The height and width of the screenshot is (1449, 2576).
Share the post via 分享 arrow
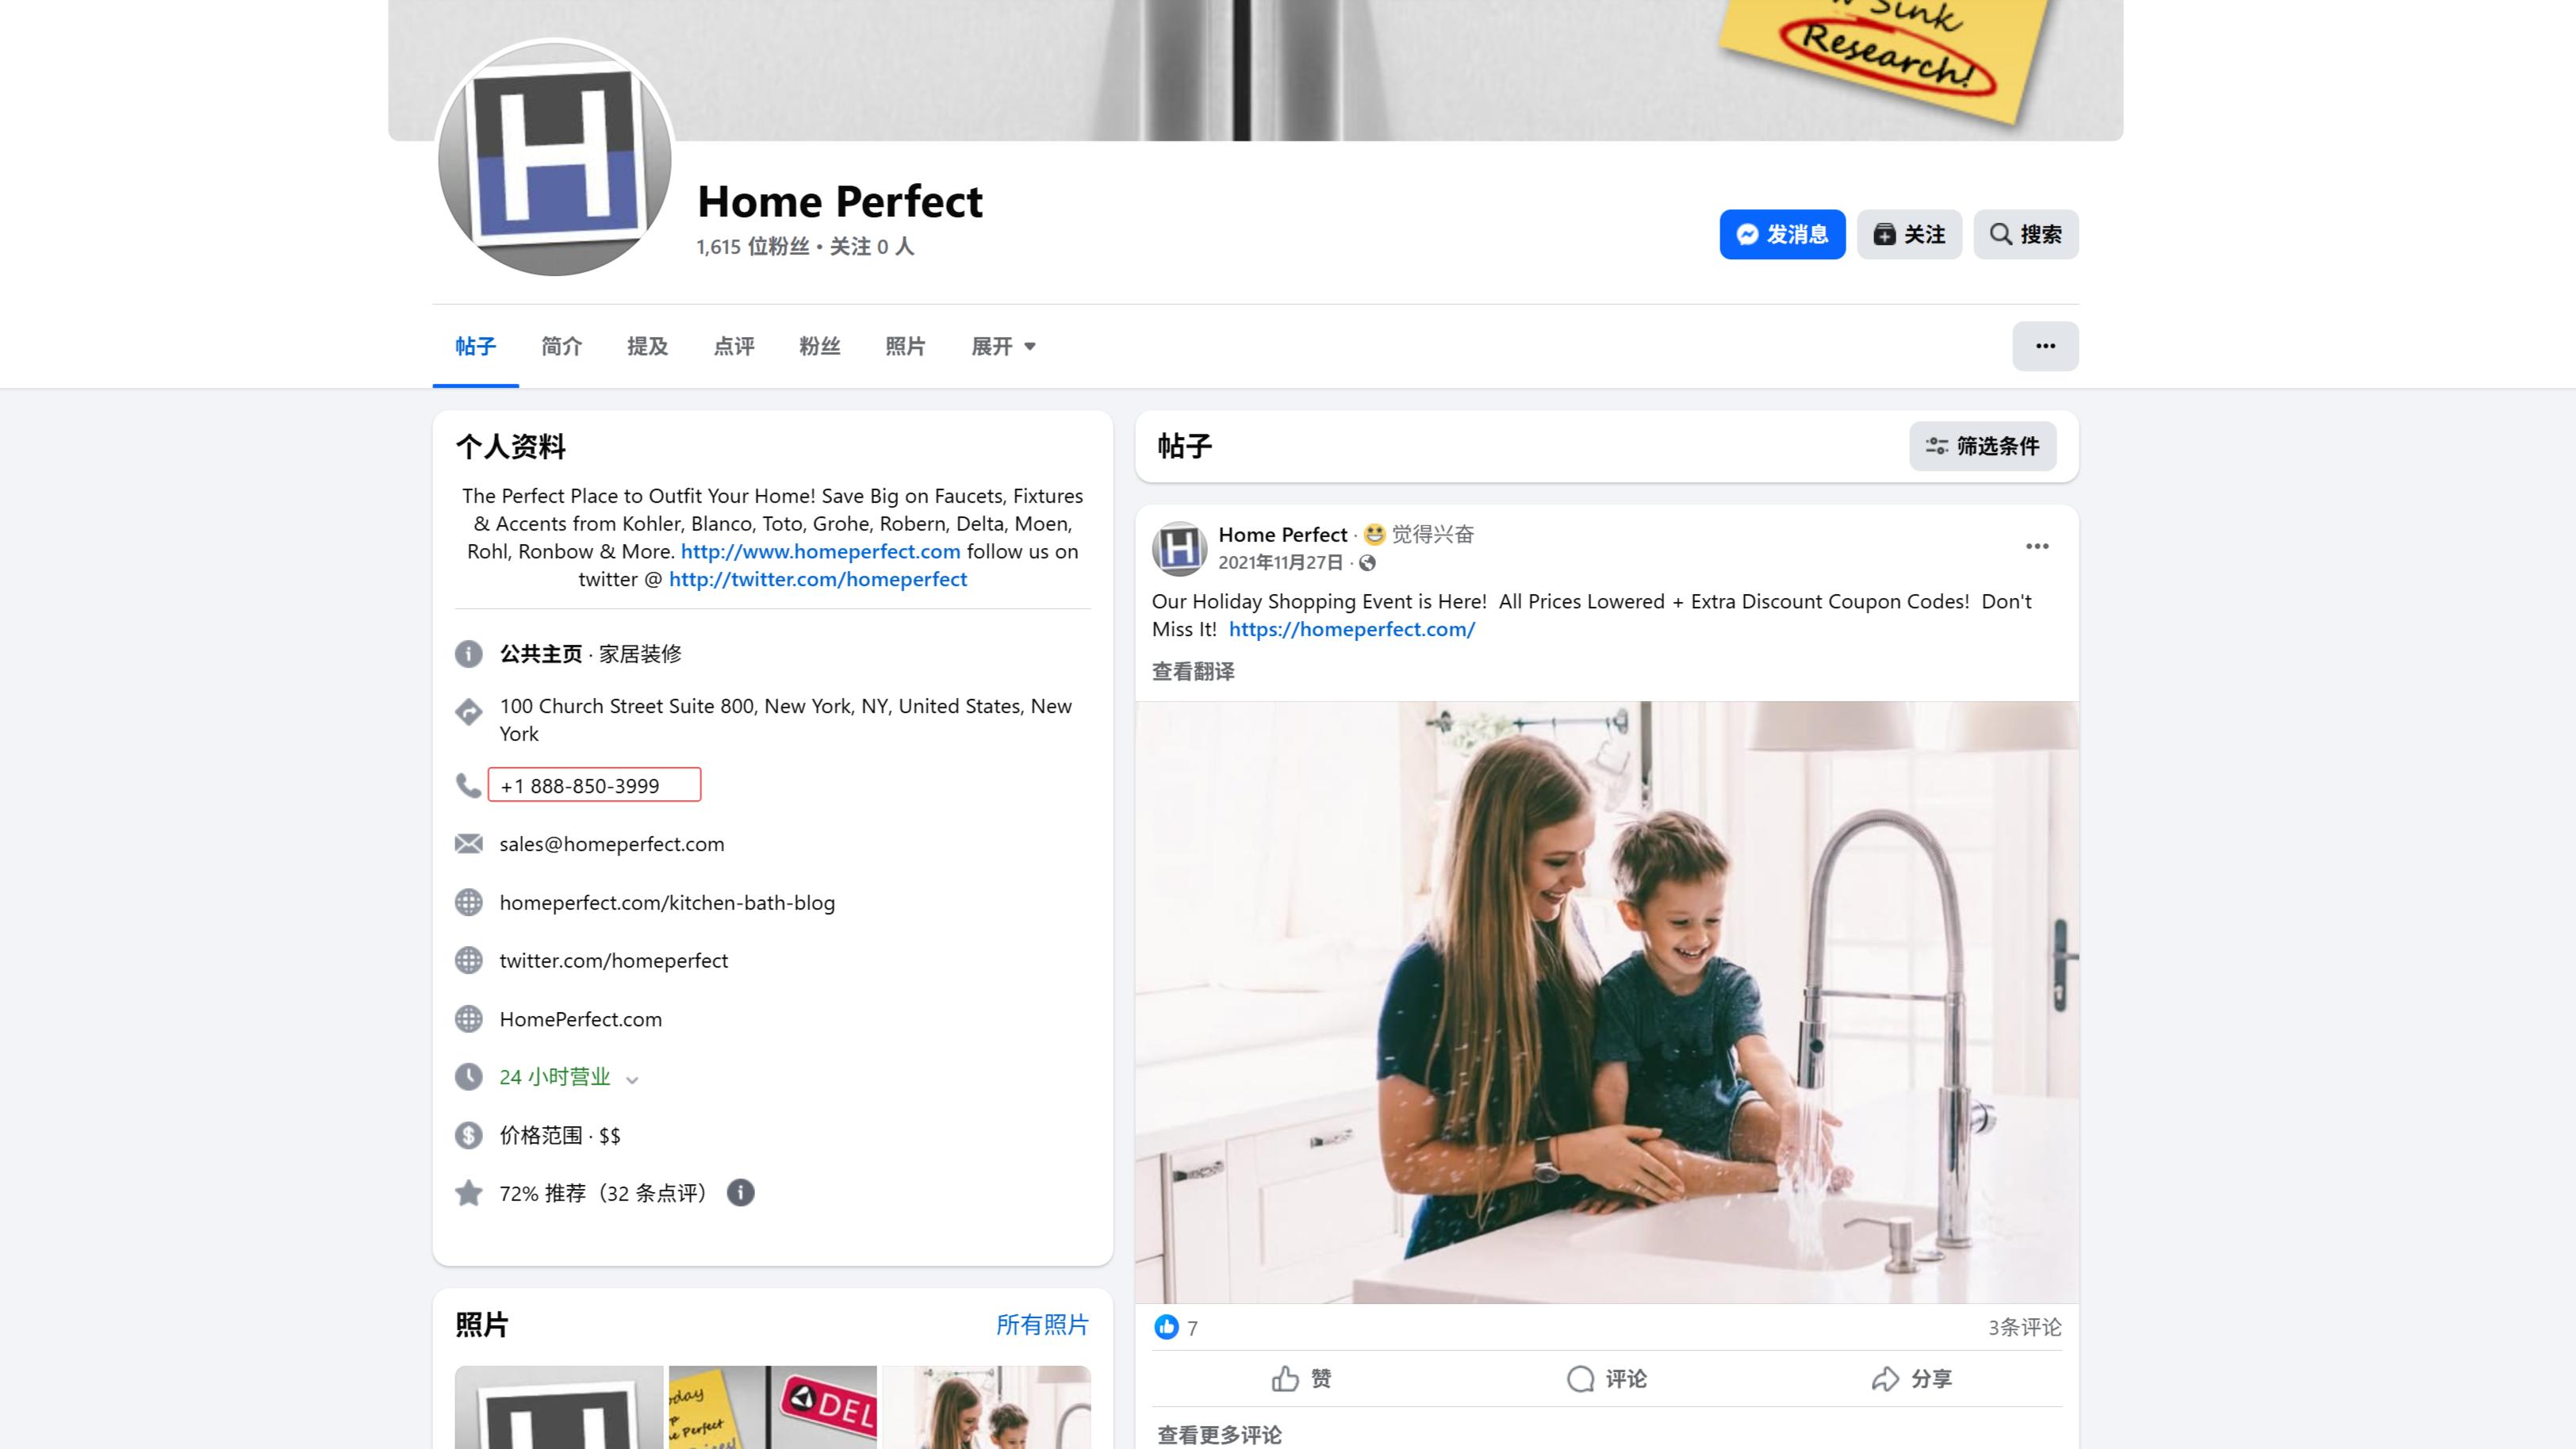pos(1885,1379)
